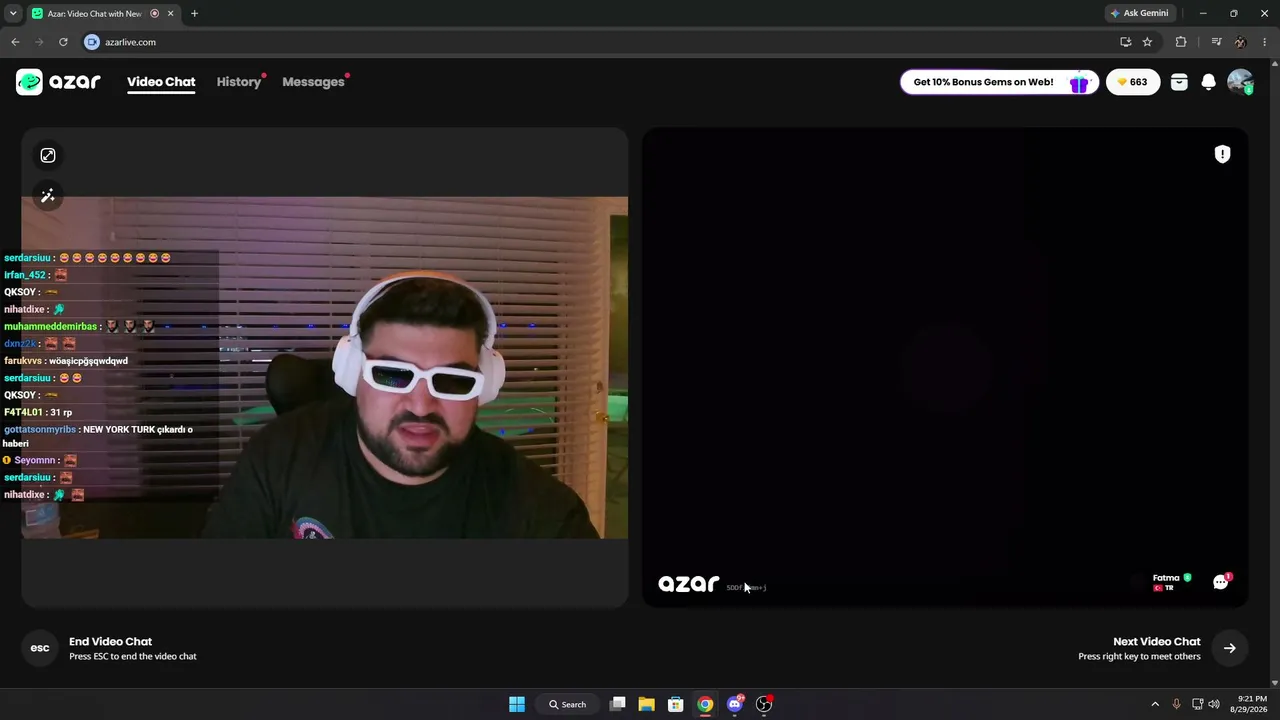Click the partner name Fatma

[1166, 578]
